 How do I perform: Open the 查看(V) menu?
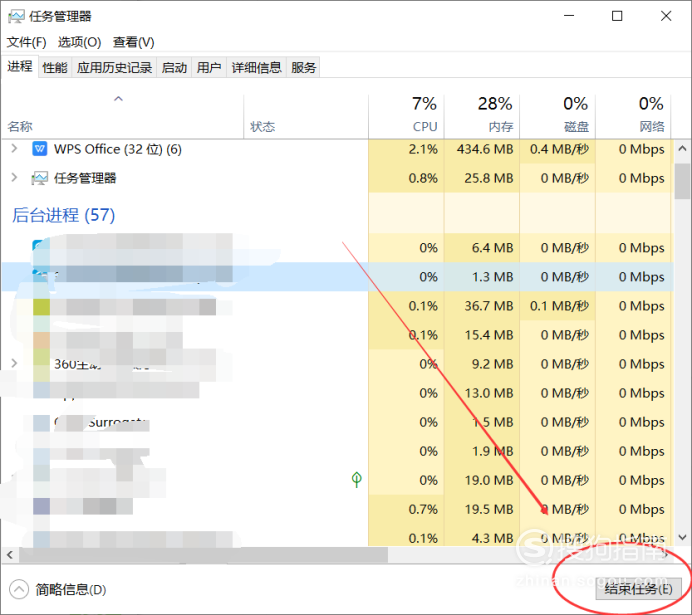tap(134, 42)
